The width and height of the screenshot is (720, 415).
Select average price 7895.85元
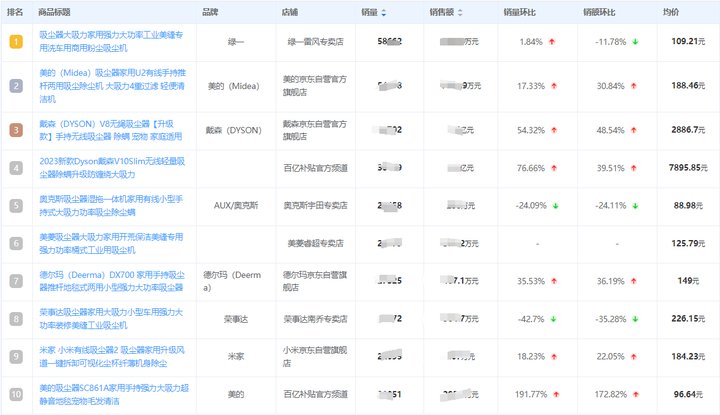click(688, 168)
